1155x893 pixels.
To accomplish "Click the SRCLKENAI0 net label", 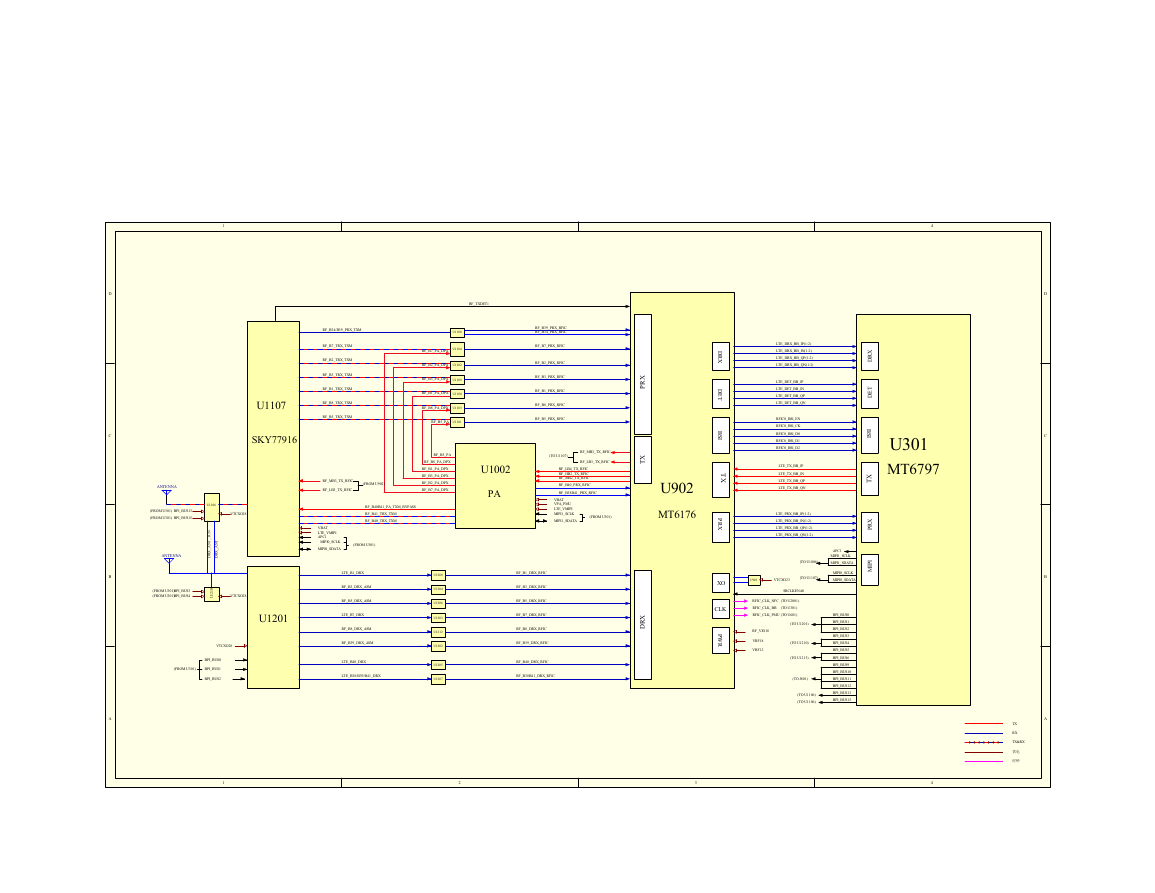I will point(793,591).
